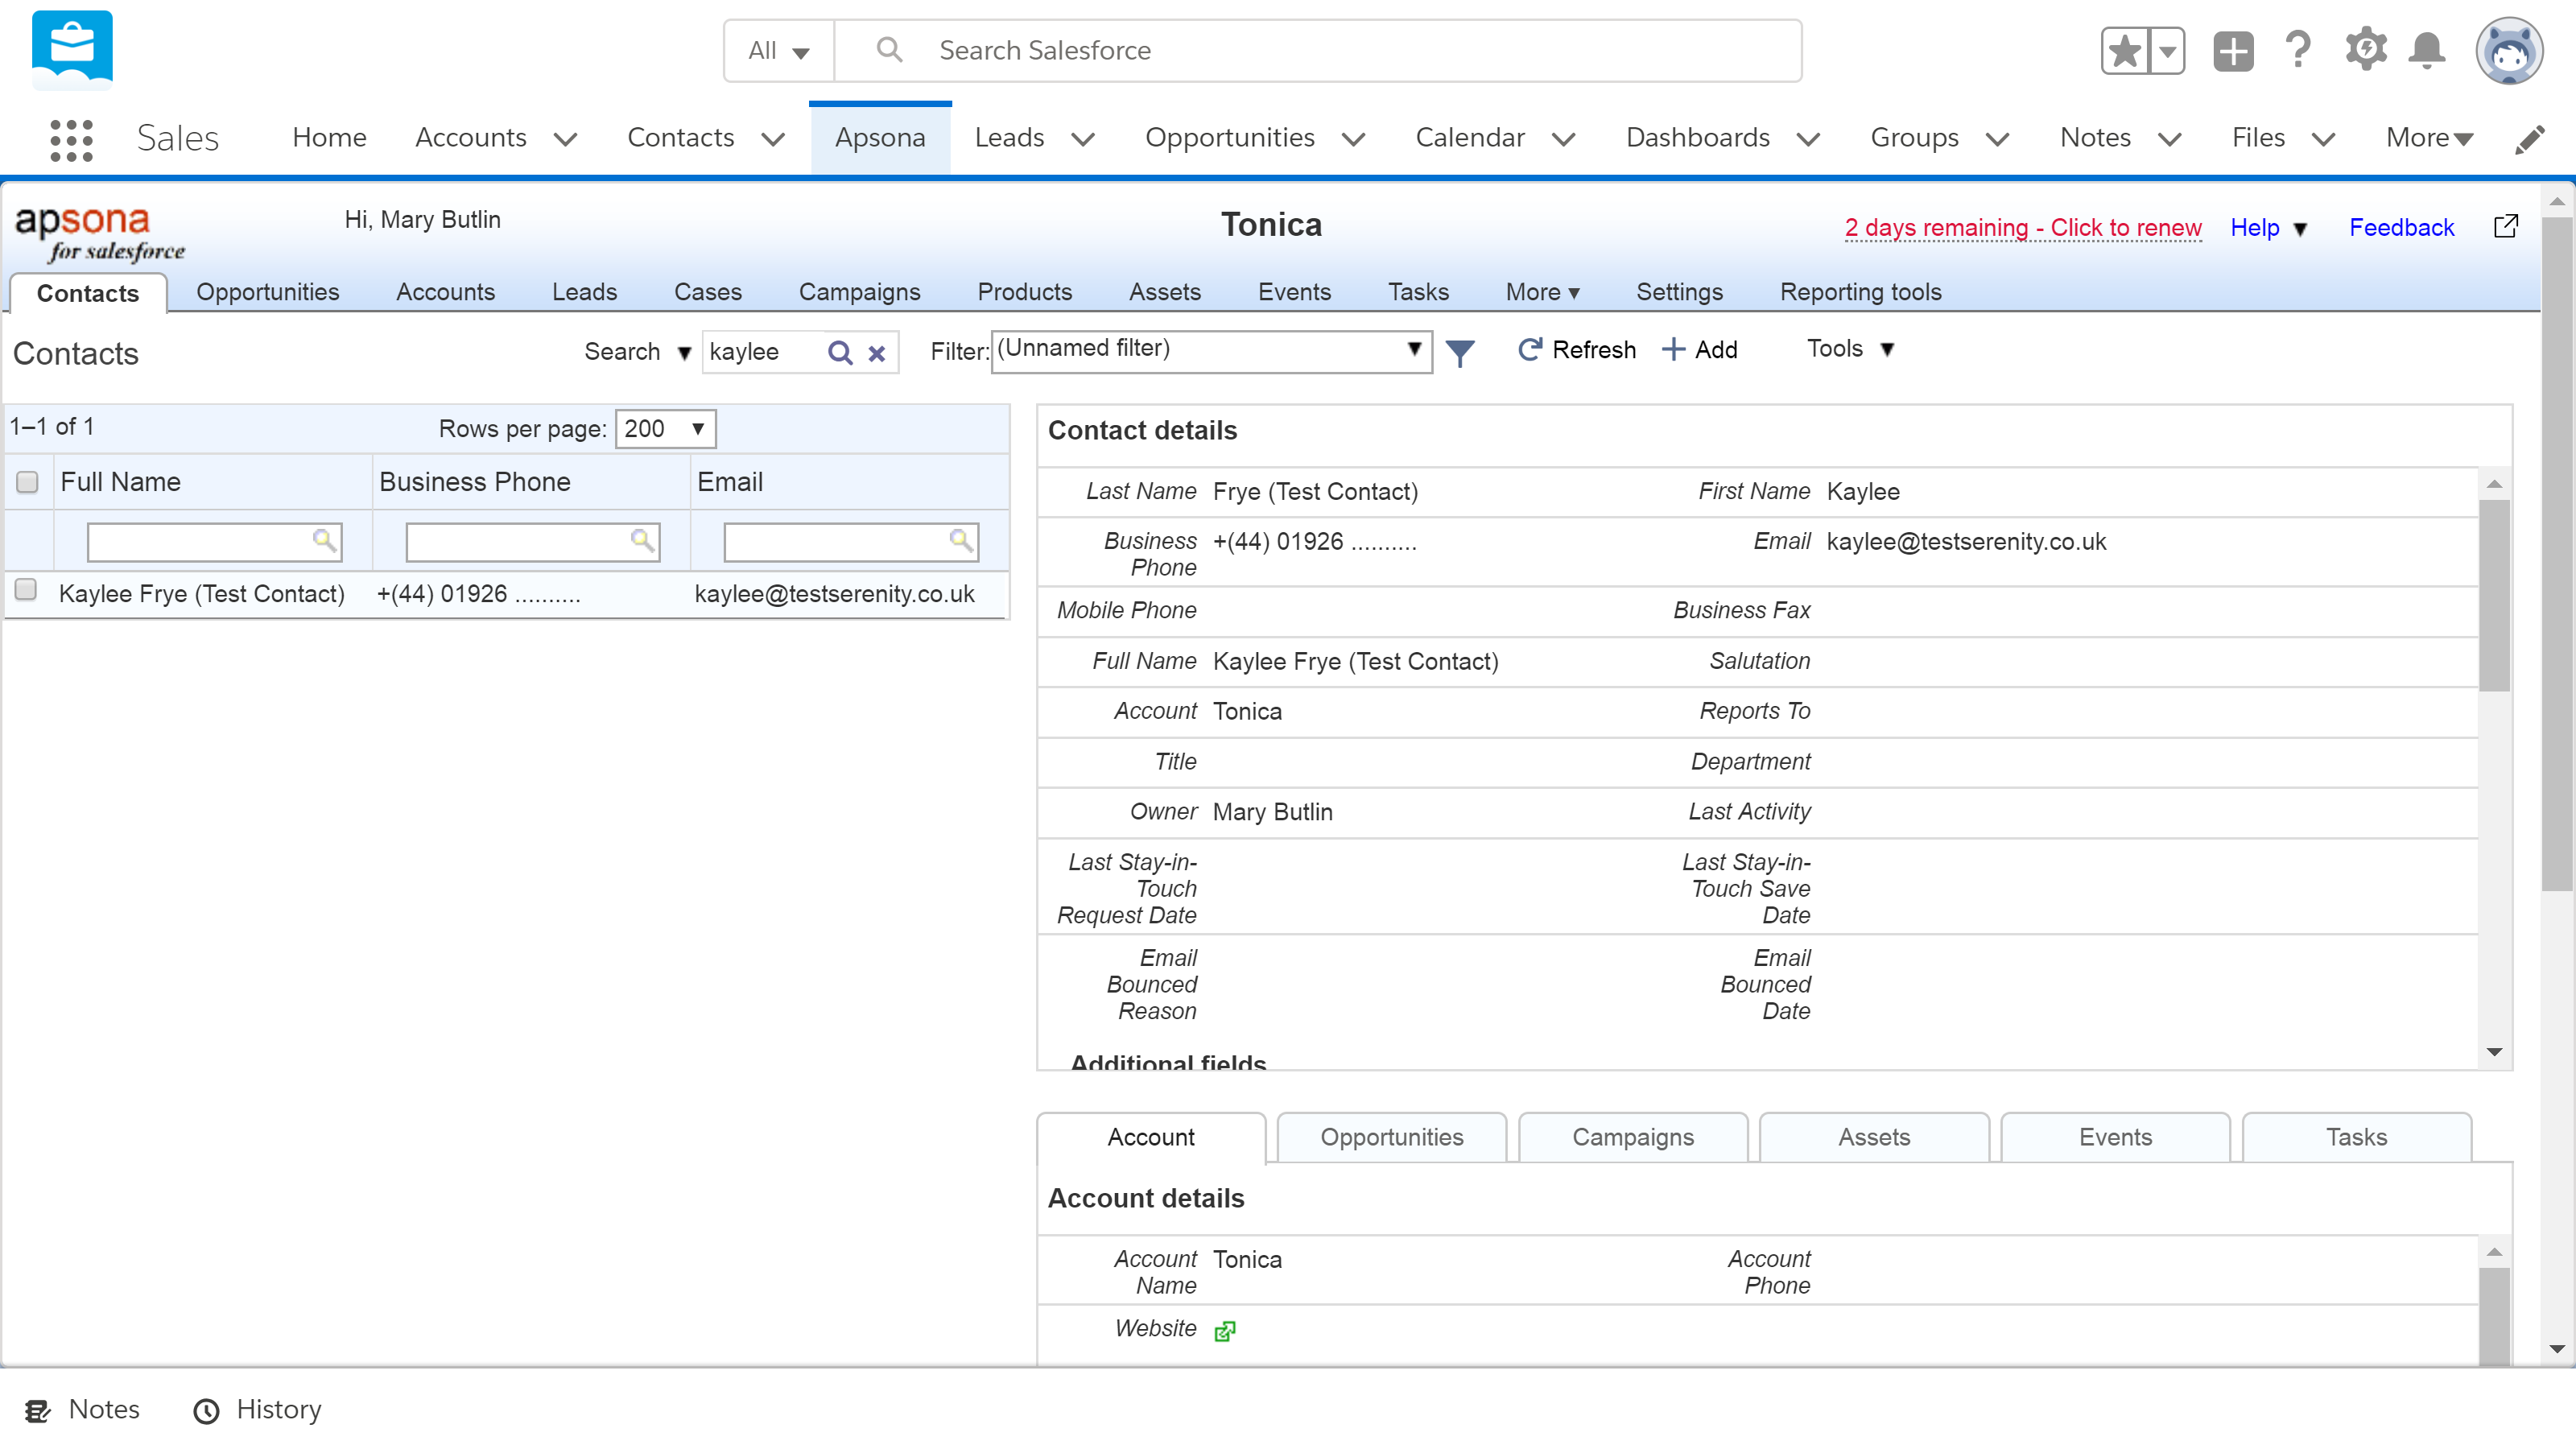This screenshot has width=2576, height=1449.
Task: Open the favorites list dropdown arrow
Action: click(2167, 50)
